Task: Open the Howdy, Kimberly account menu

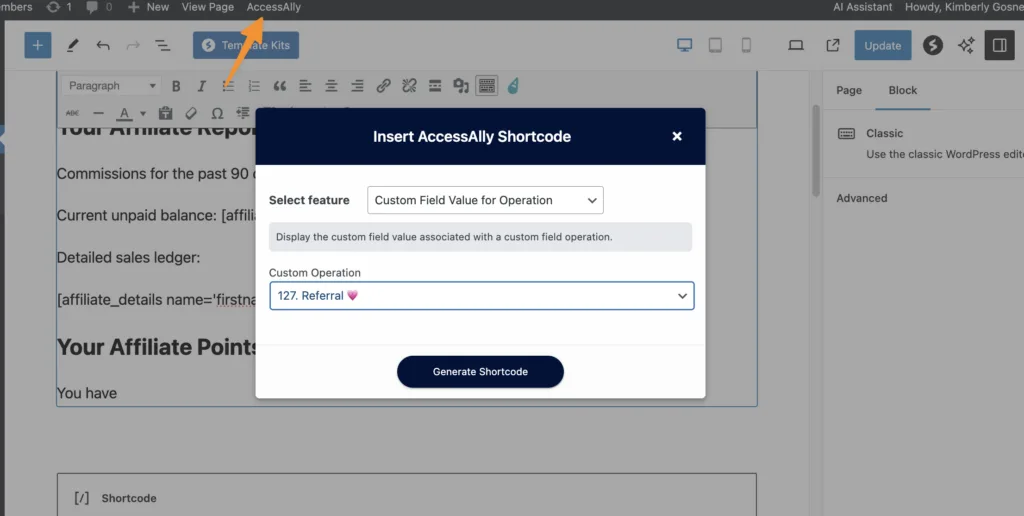Action: [x=964, y=7]
